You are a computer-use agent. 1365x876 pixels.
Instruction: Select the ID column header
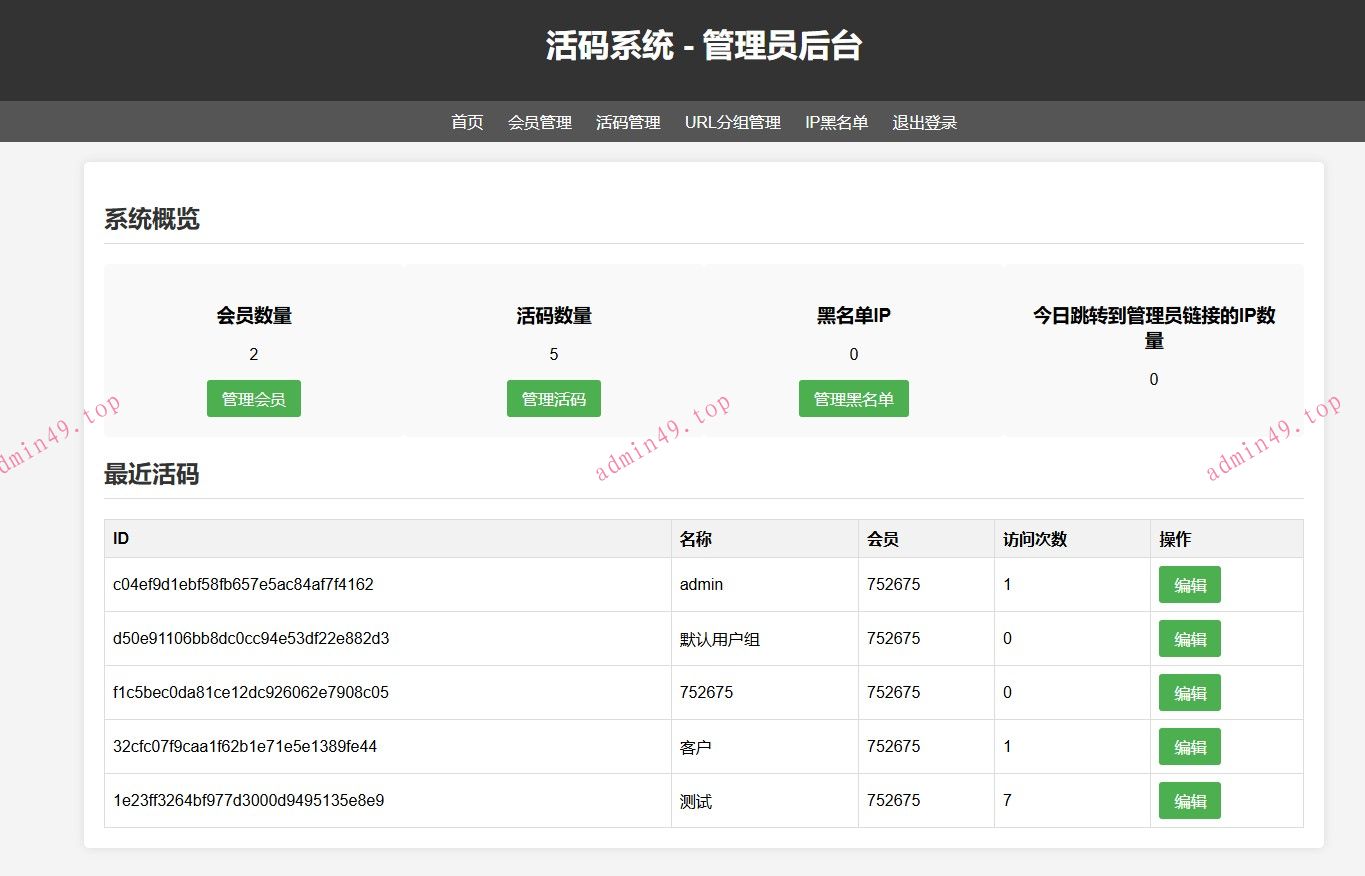point(120,538)
